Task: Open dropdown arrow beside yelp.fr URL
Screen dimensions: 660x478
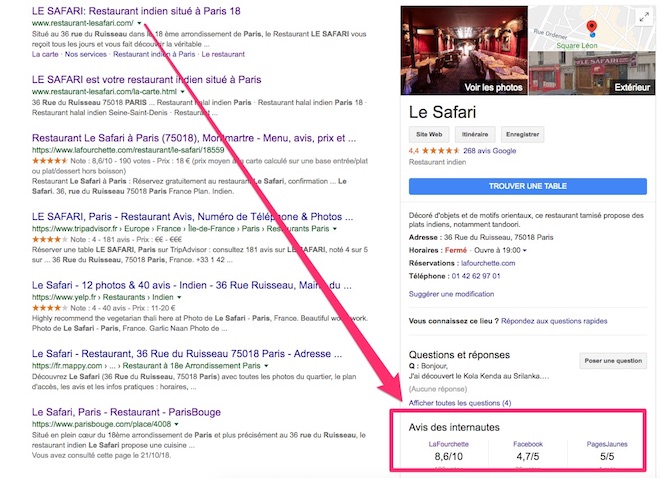Action: tap(179, 297)
